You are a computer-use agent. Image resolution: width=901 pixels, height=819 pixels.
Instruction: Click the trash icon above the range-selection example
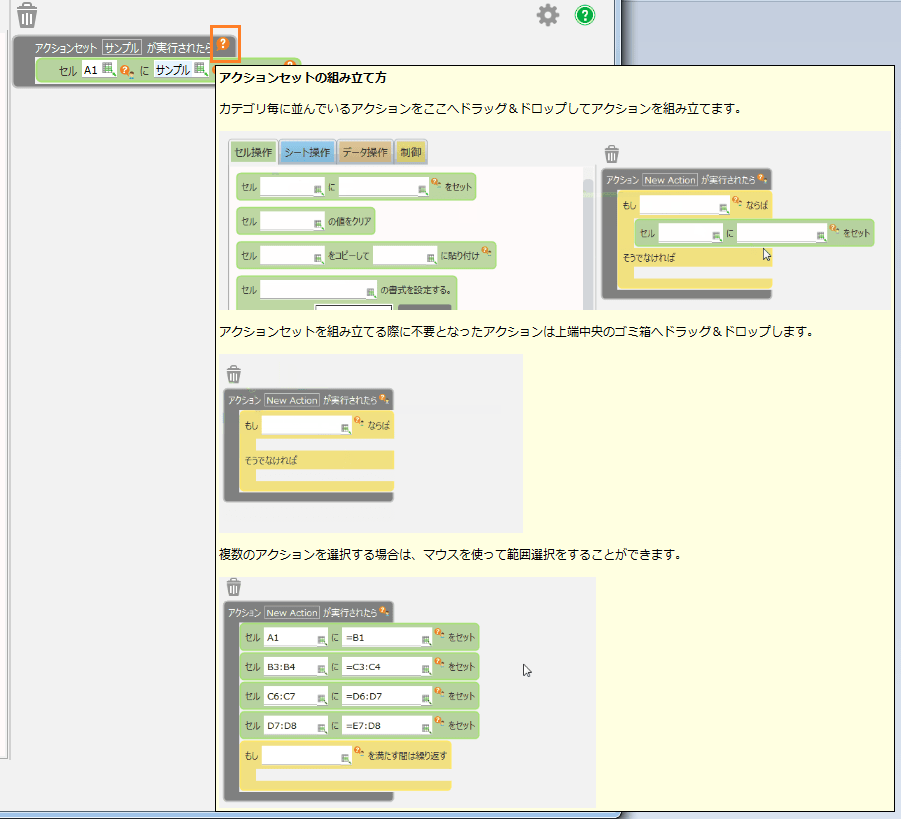tap(234, 587)
